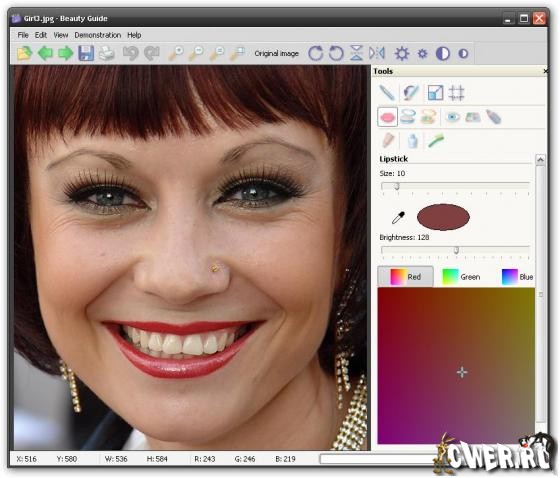Click the rotate clockwise icon
The image size is (560, 478).
point(316,53)
